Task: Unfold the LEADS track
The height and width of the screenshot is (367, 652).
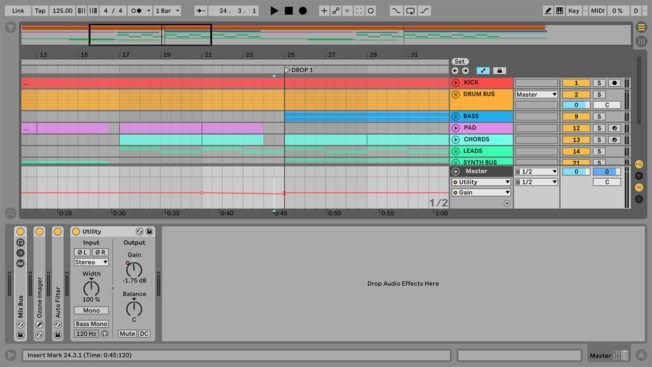Action: (456, 151)
